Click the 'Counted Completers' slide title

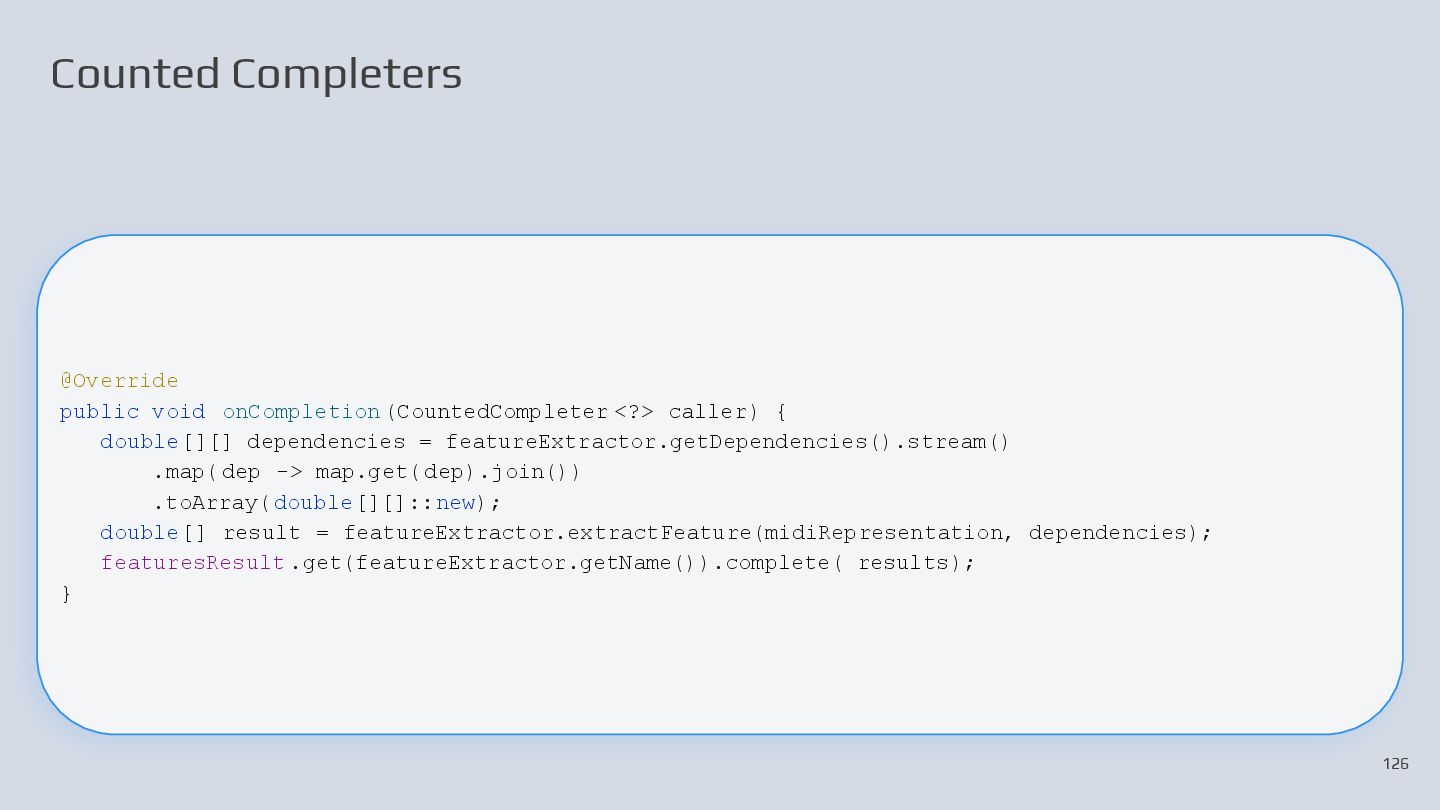pos(256,74)
